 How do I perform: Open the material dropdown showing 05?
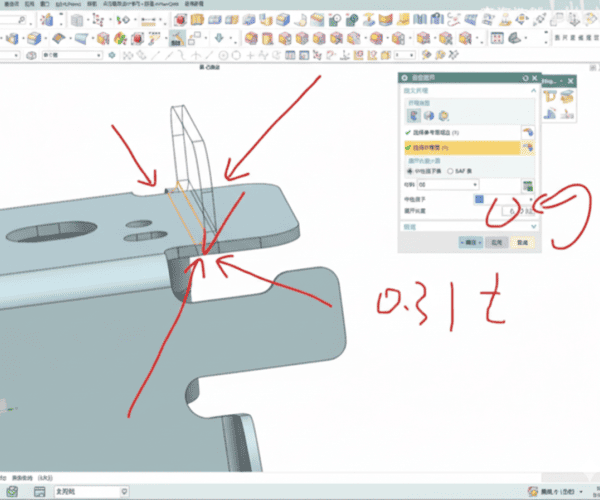coord(448,185)
